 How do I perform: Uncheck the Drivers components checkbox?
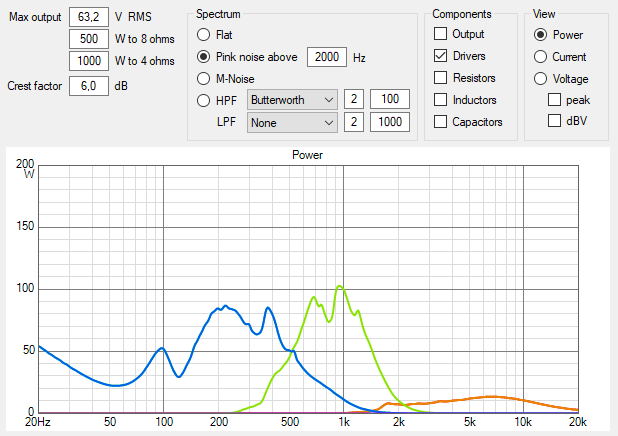440,56
